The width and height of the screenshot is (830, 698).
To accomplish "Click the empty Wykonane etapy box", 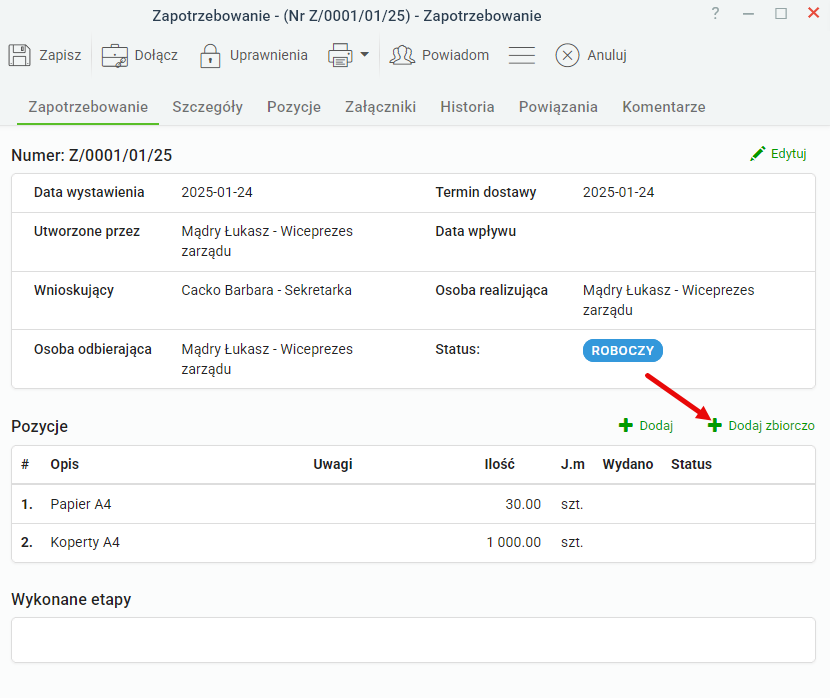I will (413, 640).
